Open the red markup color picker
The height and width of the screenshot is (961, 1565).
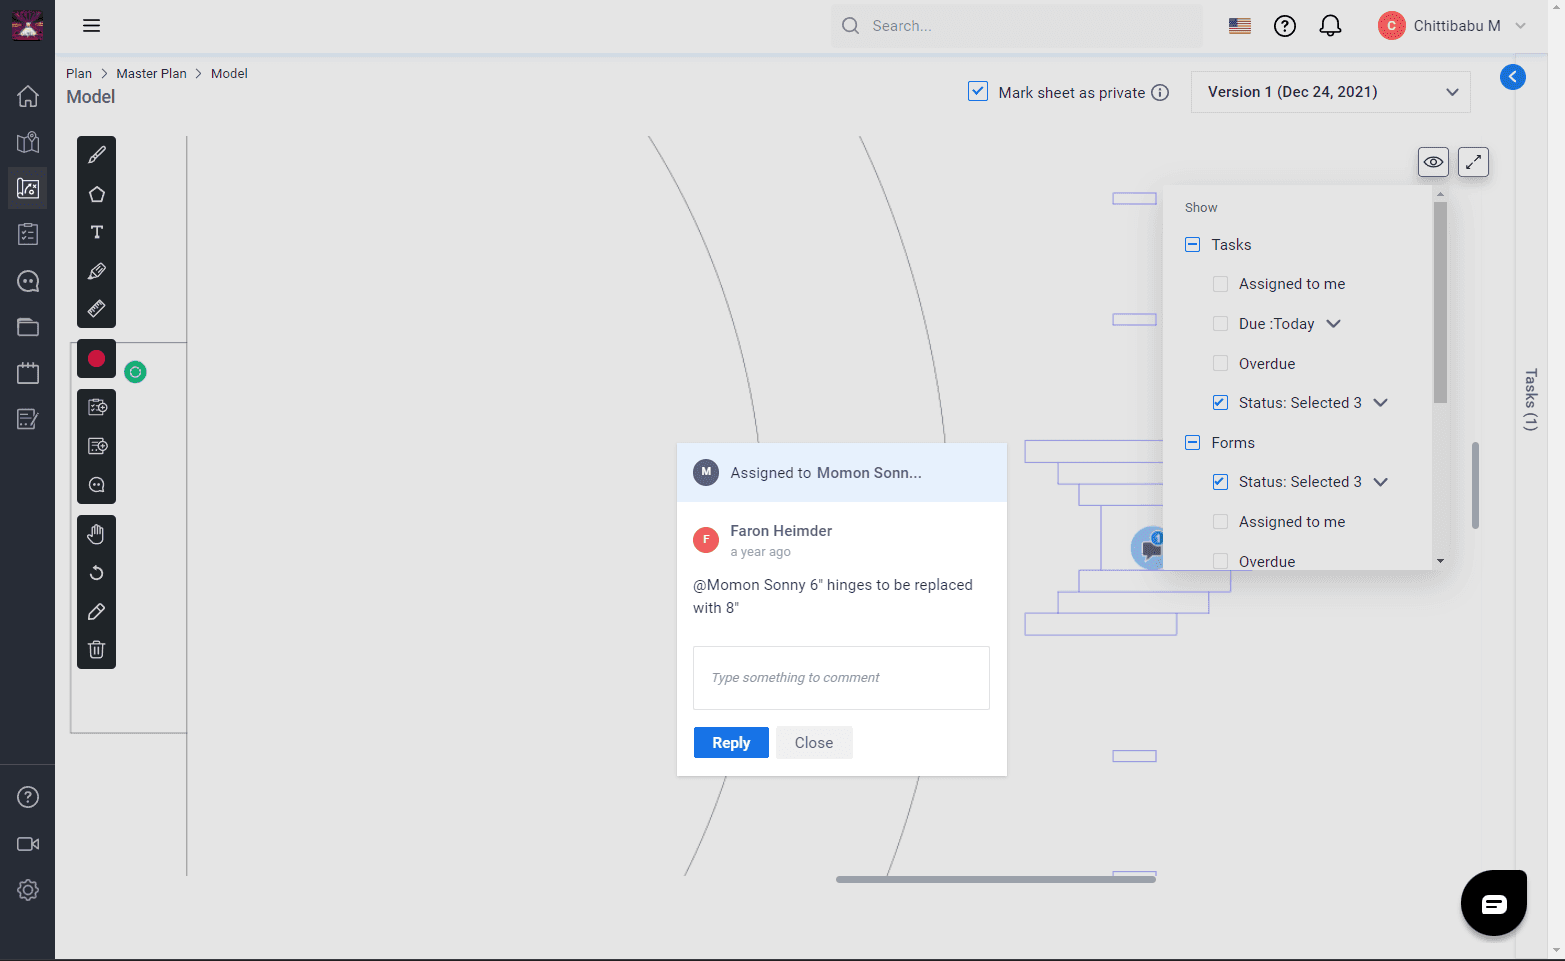point(97,359)
